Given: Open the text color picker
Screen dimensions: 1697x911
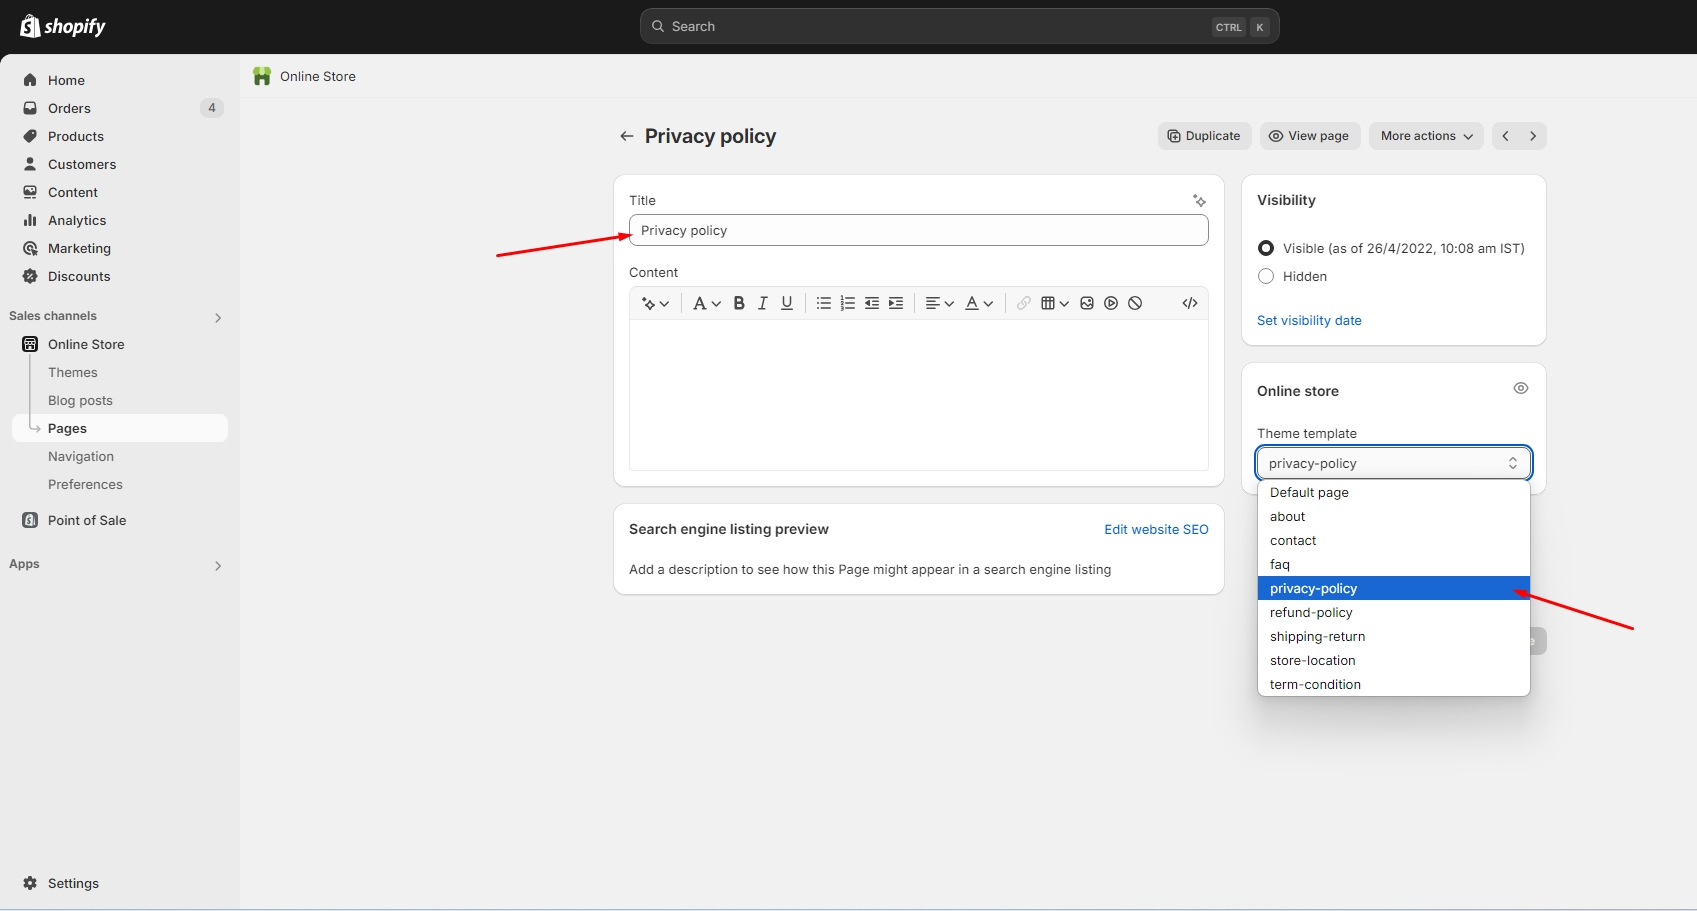Looking at the screenshot, I should click(978, 303).
